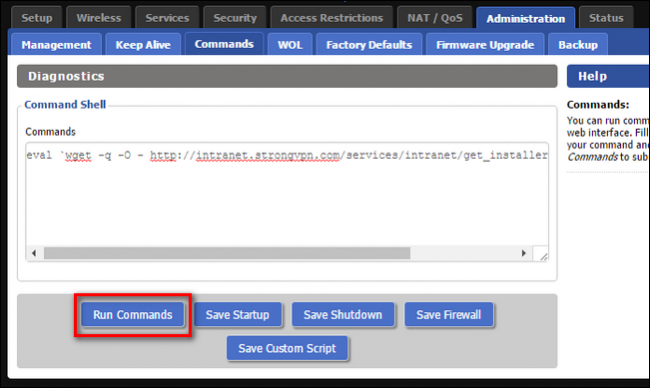Go to the Factory Defaults sub-tab
650x388 pixels.
pyautogui.click(x=369, y=44)
